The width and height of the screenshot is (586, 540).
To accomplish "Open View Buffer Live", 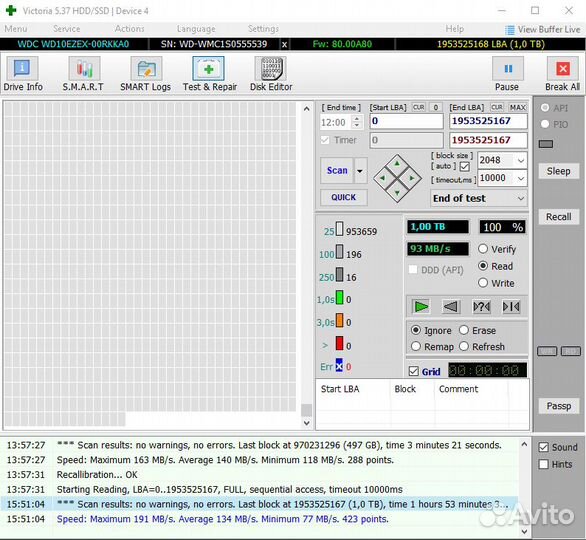I will point(543,29).
